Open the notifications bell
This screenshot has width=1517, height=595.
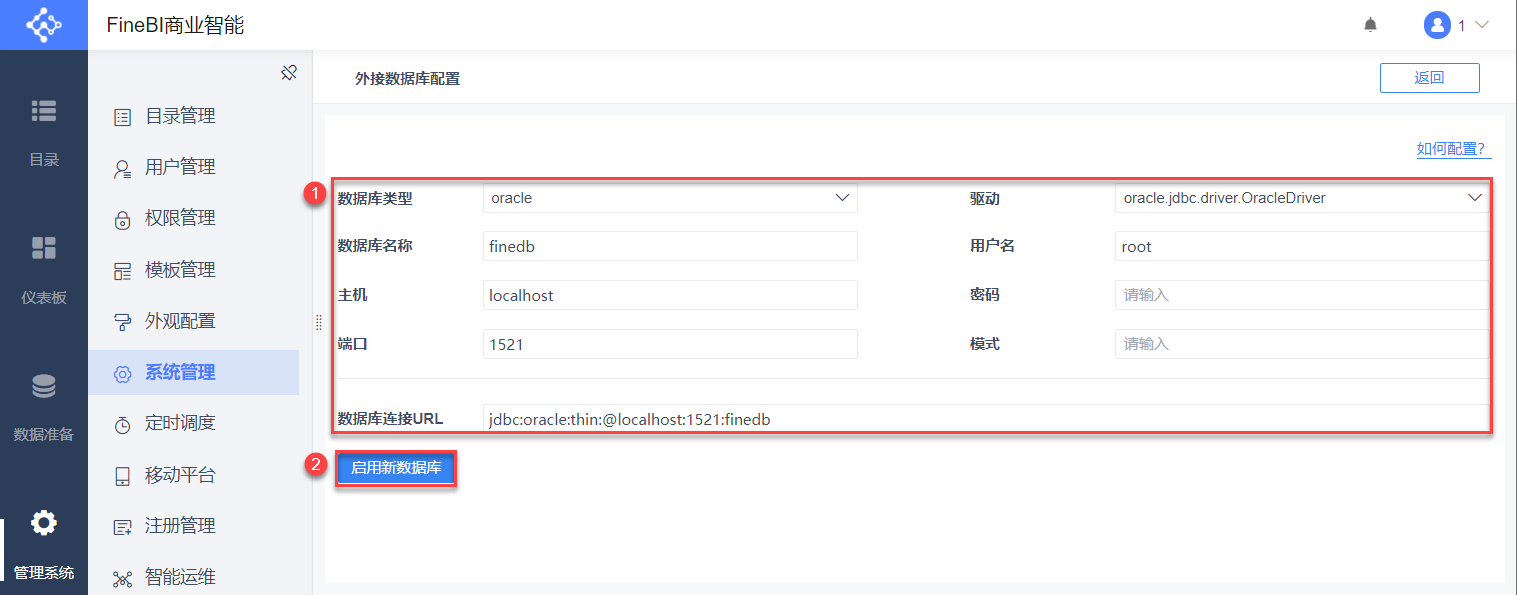click(x=1370, y=25)
